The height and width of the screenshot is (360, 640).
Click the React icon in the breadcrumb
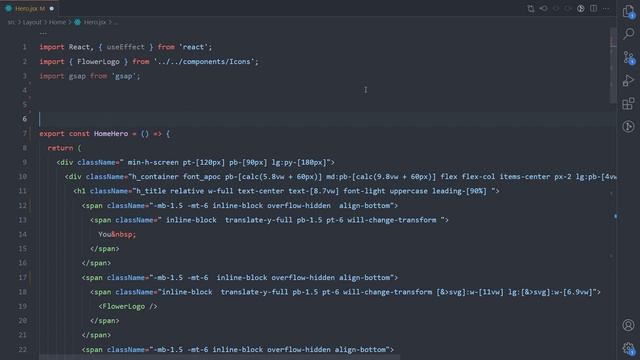(78, 22)
